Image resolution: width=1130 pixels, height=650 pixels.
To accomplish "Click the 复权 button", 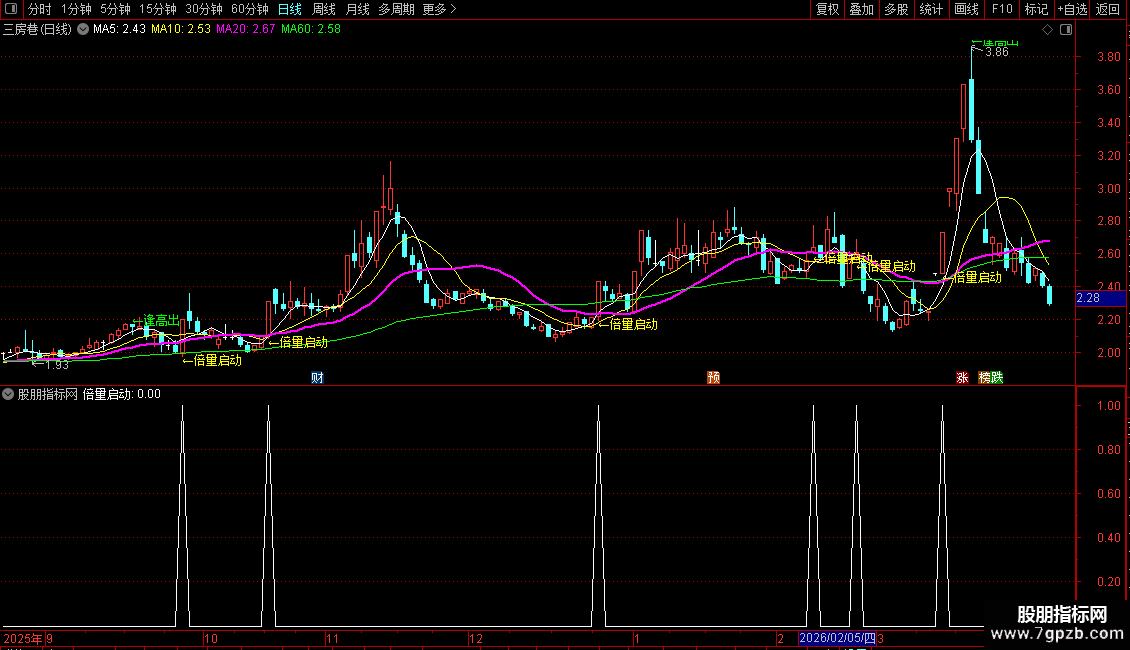I will click(827, 9).
